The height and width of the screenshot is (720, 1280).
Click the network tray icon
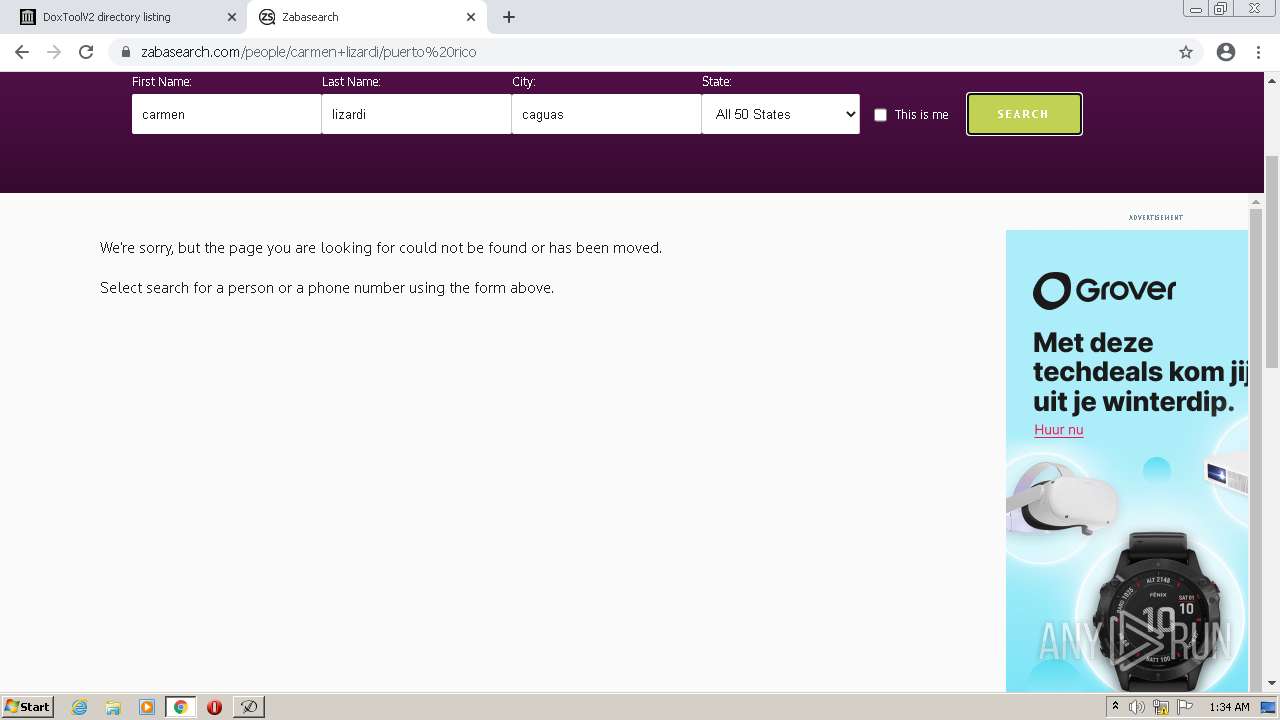click(1161, 707)
